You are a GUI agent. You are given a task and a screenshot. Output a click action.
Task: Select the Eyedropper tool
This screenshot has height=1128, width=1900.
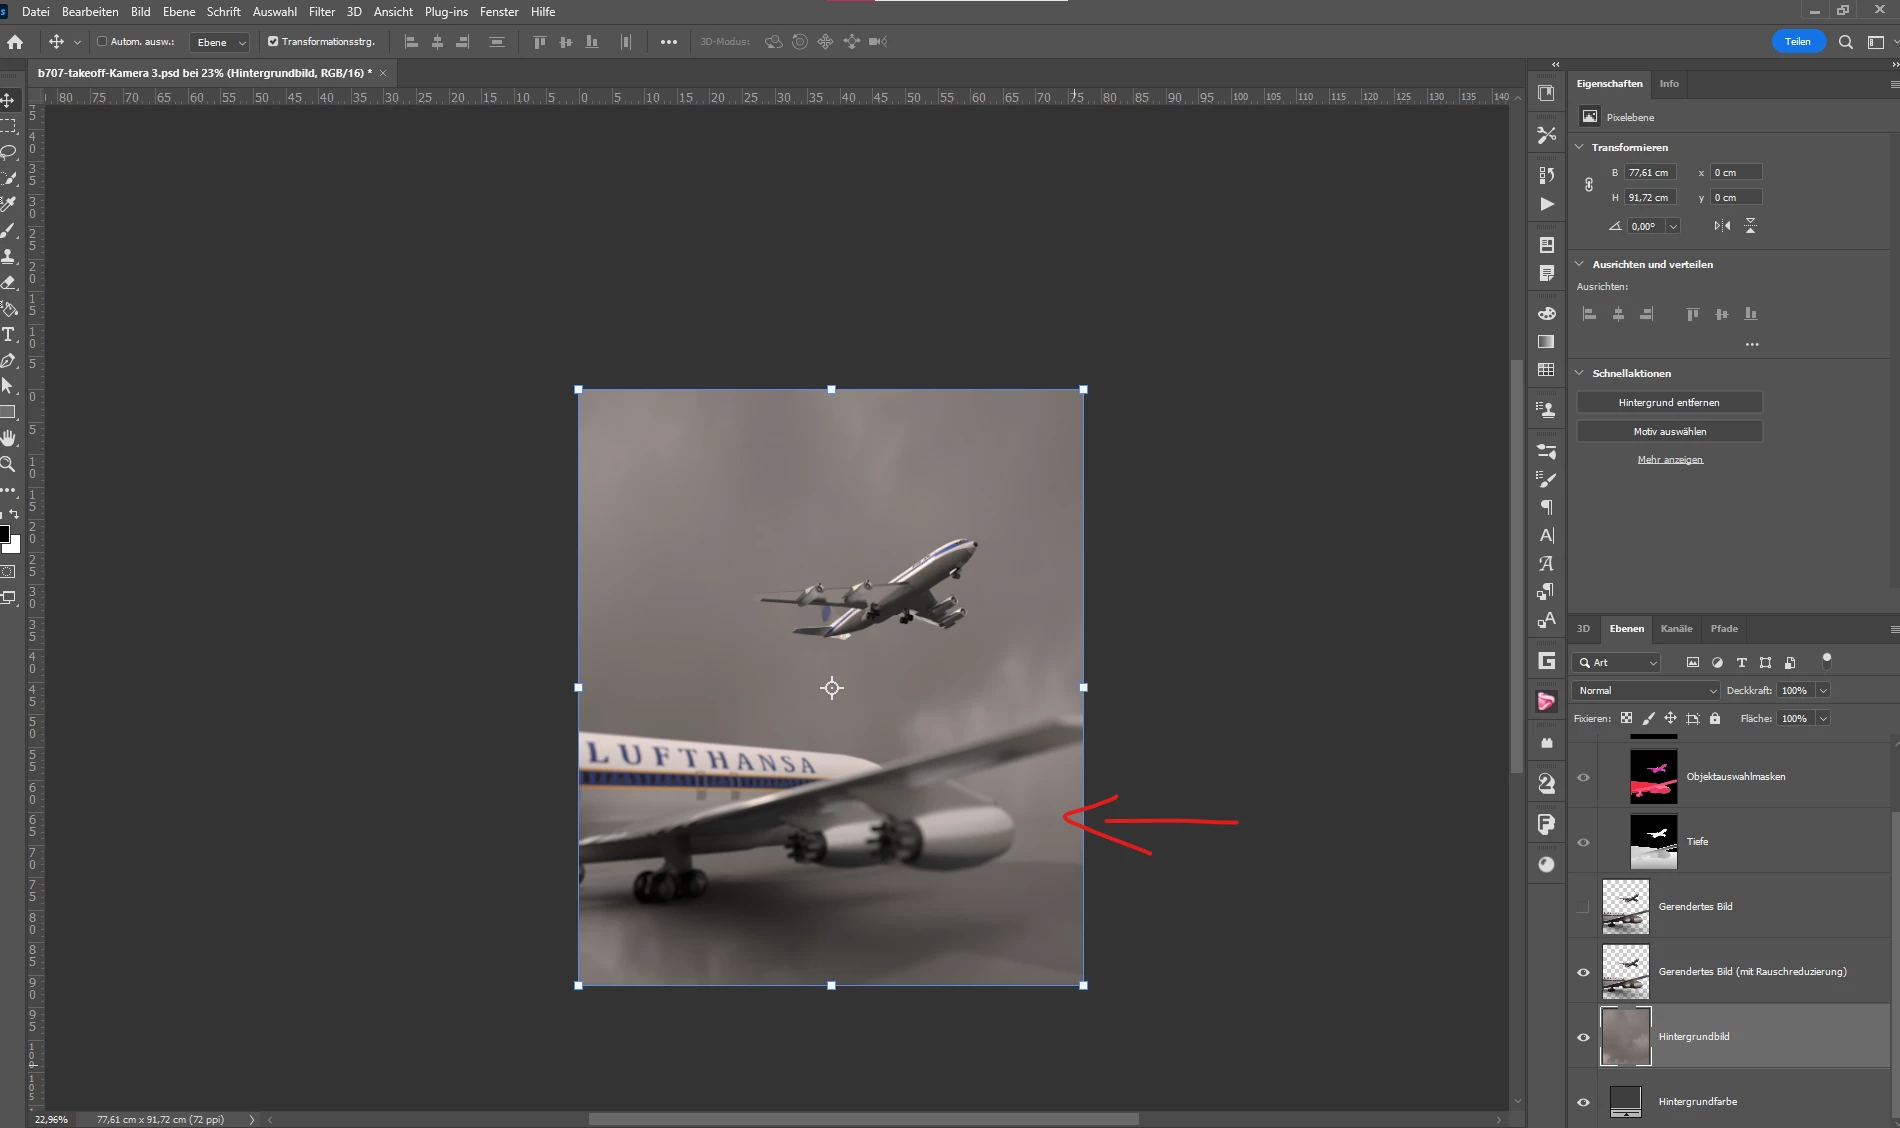(x=8, y=204)
